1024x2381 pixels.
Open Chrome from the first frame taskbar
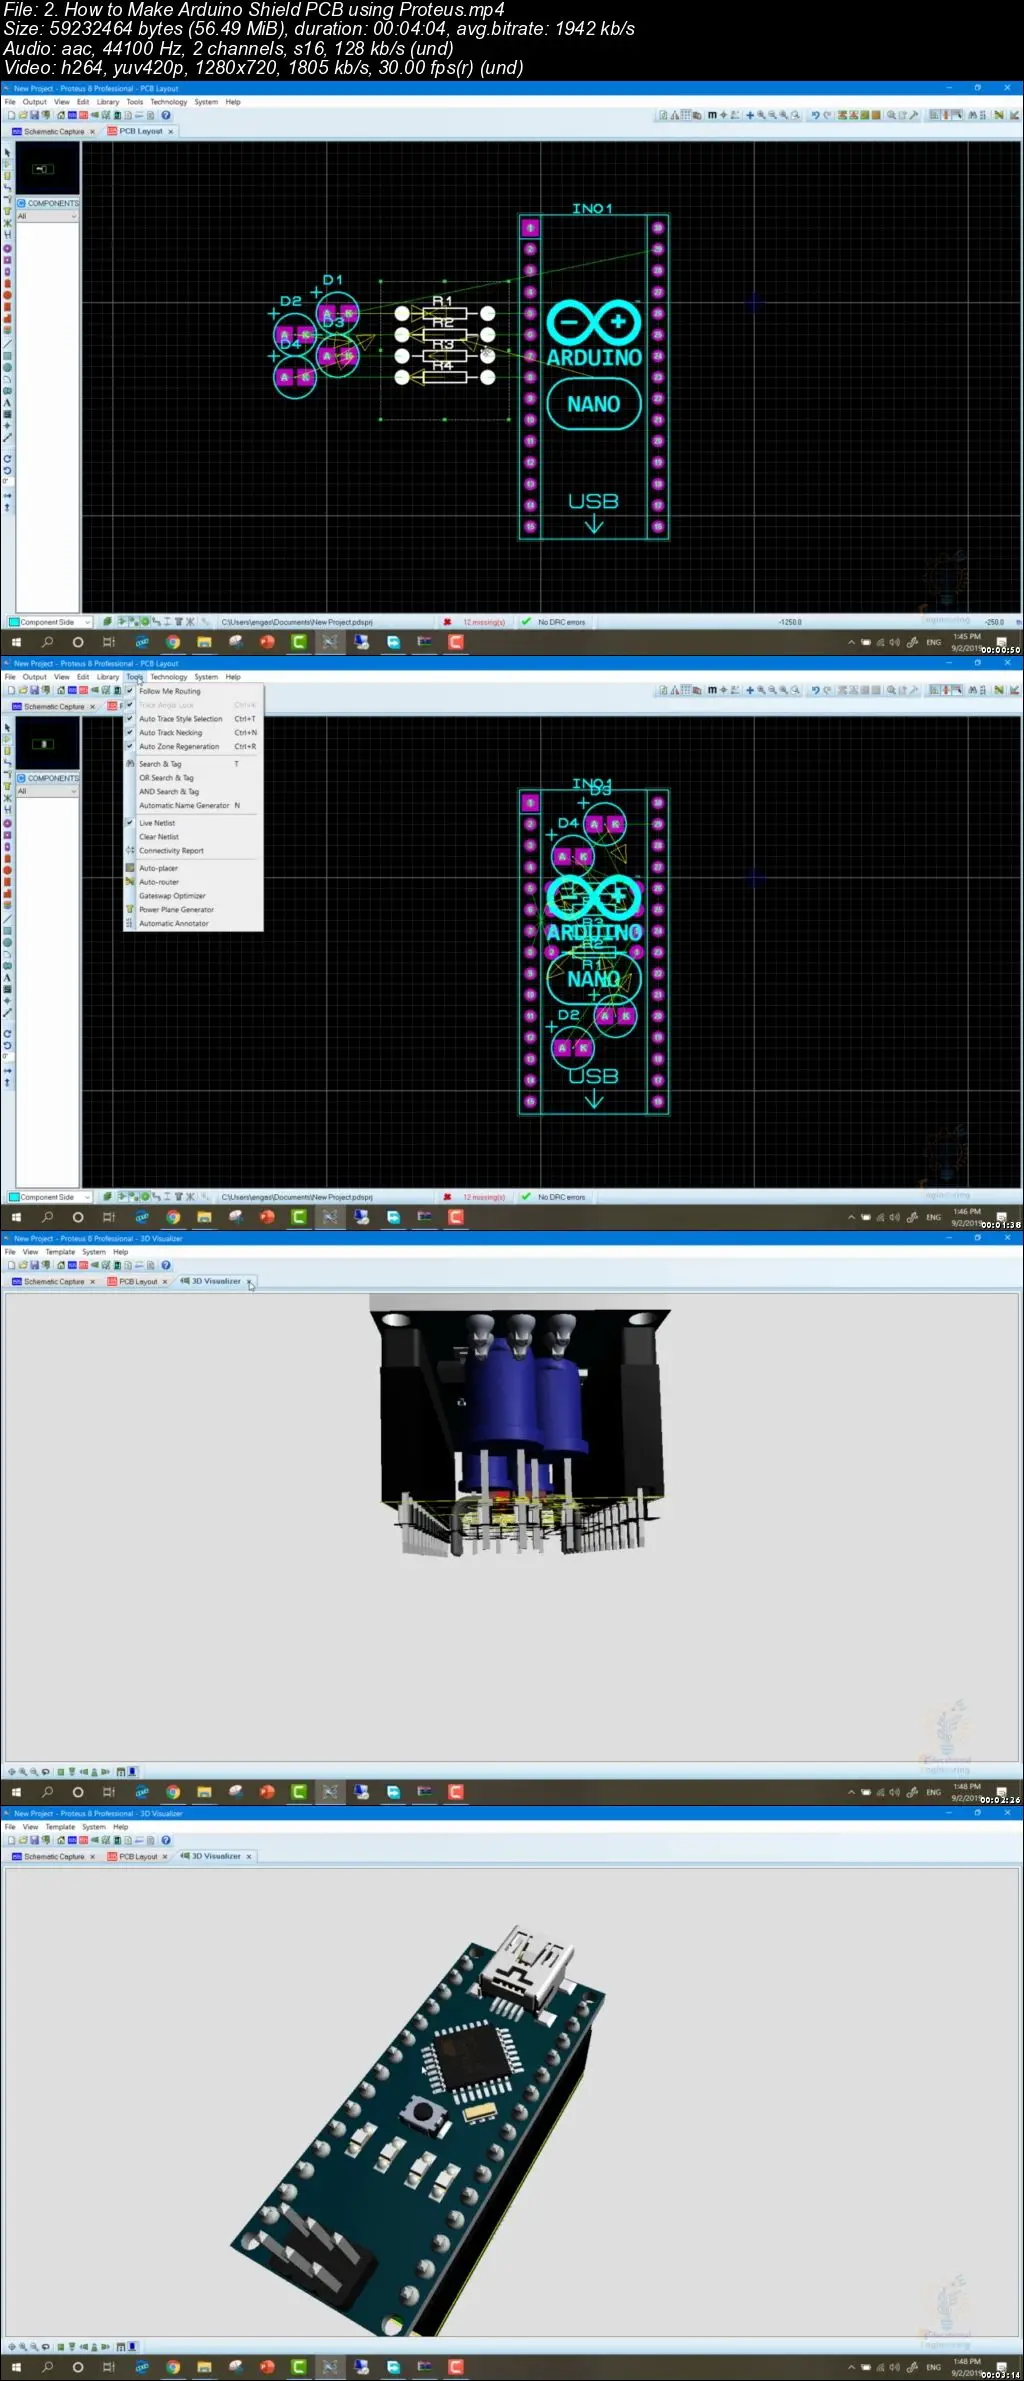172,642
